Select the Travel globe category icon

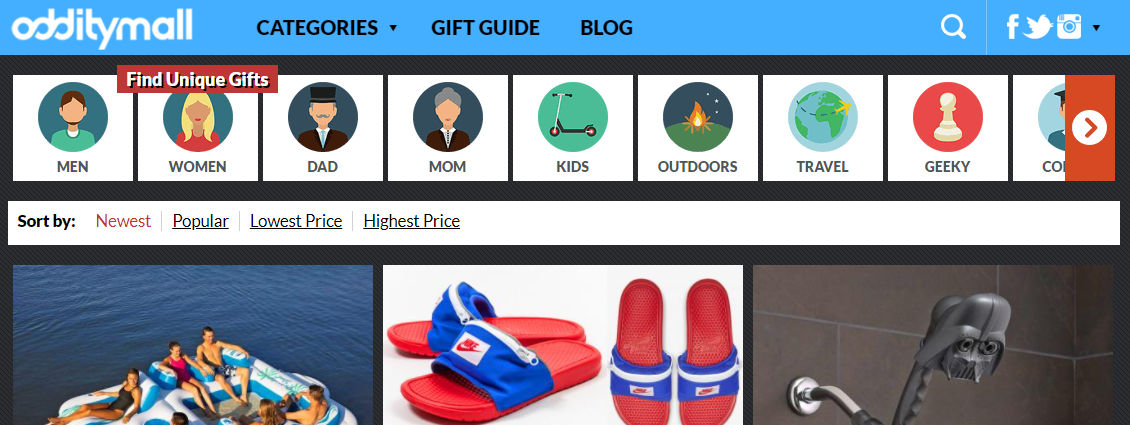823,117
